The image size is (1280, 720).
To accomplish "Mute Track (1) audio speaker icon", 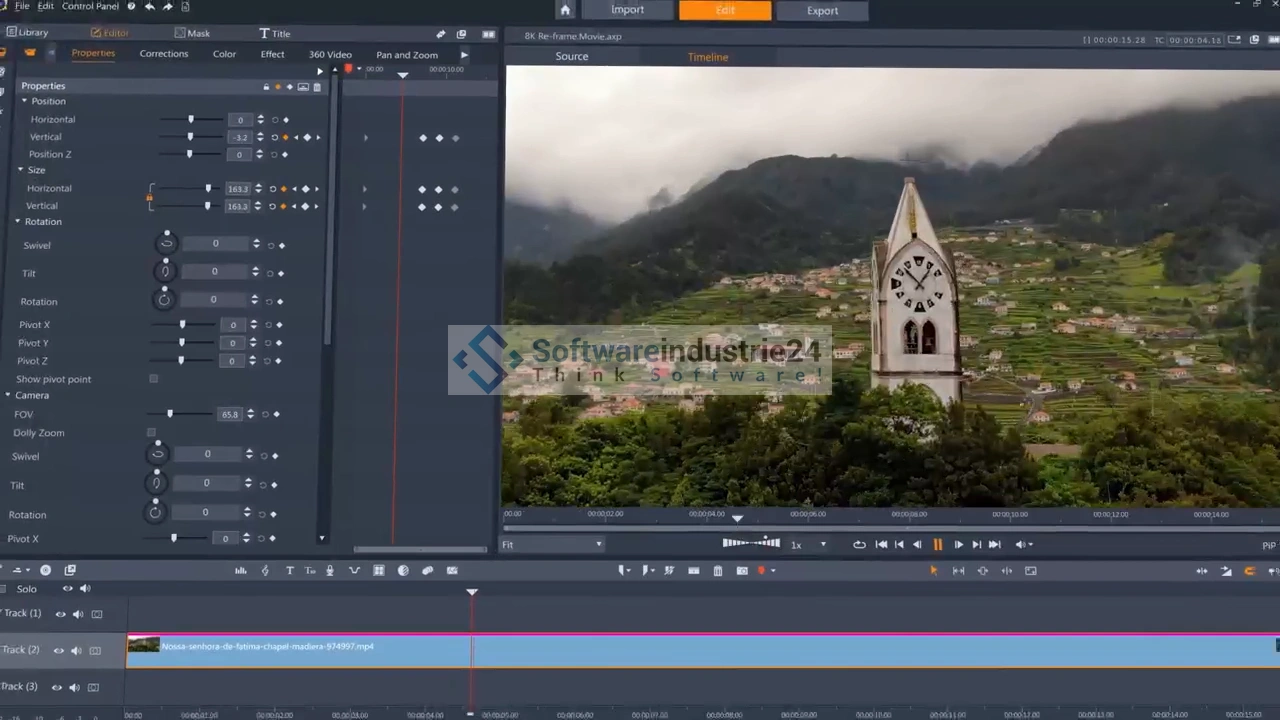I will click(78, 614).
